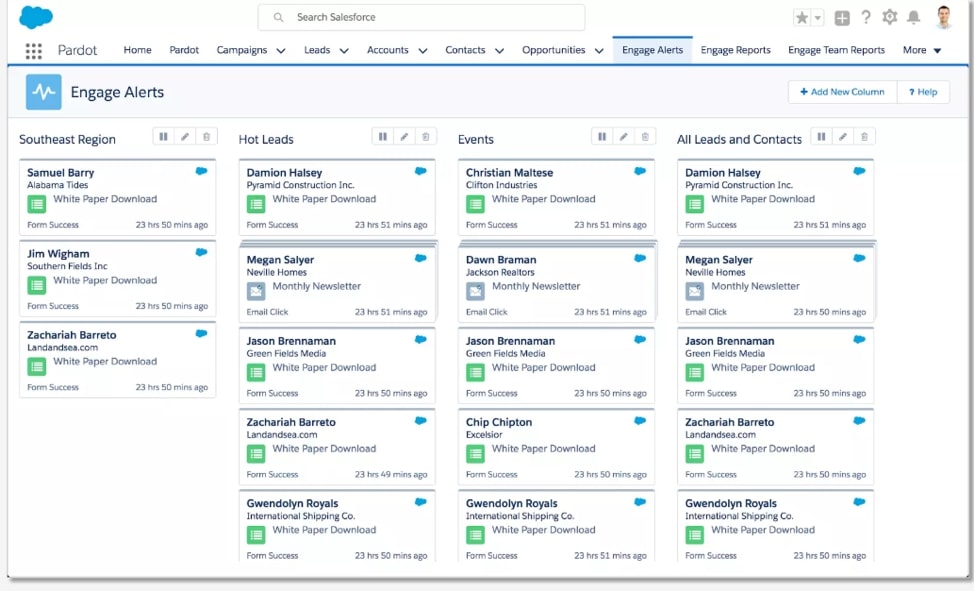Expand the Contacts menu chevron
The image size is (974, 591).
[x=499, y=51]
